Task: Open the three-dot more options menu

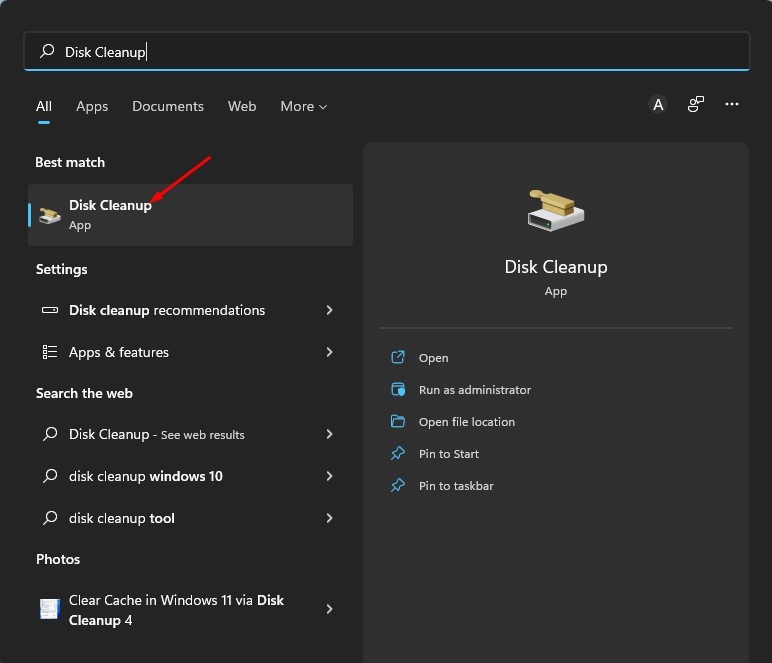Action: tap(732, 105)
